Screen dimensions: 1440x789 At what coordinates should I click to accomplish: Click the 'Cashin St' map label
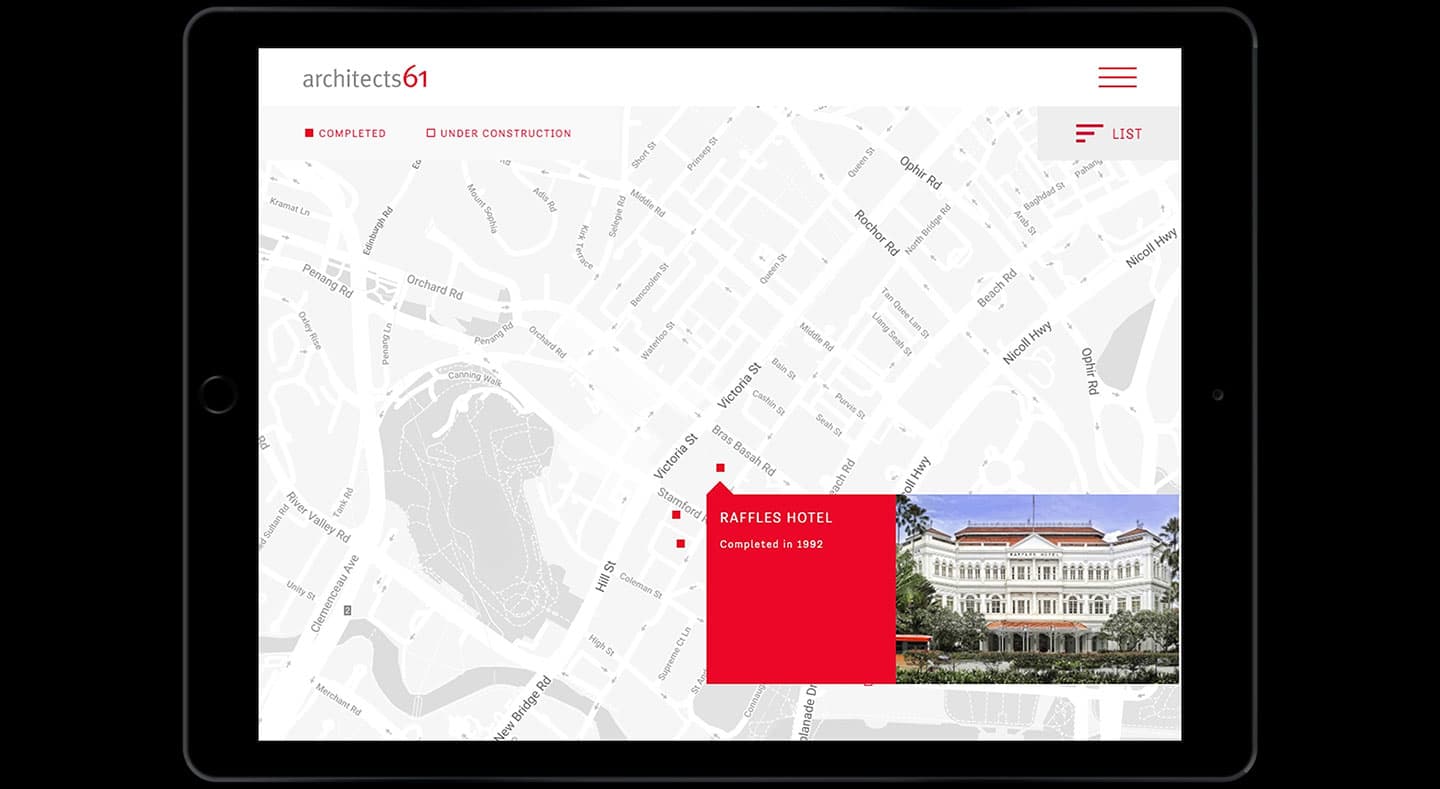point(768,403)
